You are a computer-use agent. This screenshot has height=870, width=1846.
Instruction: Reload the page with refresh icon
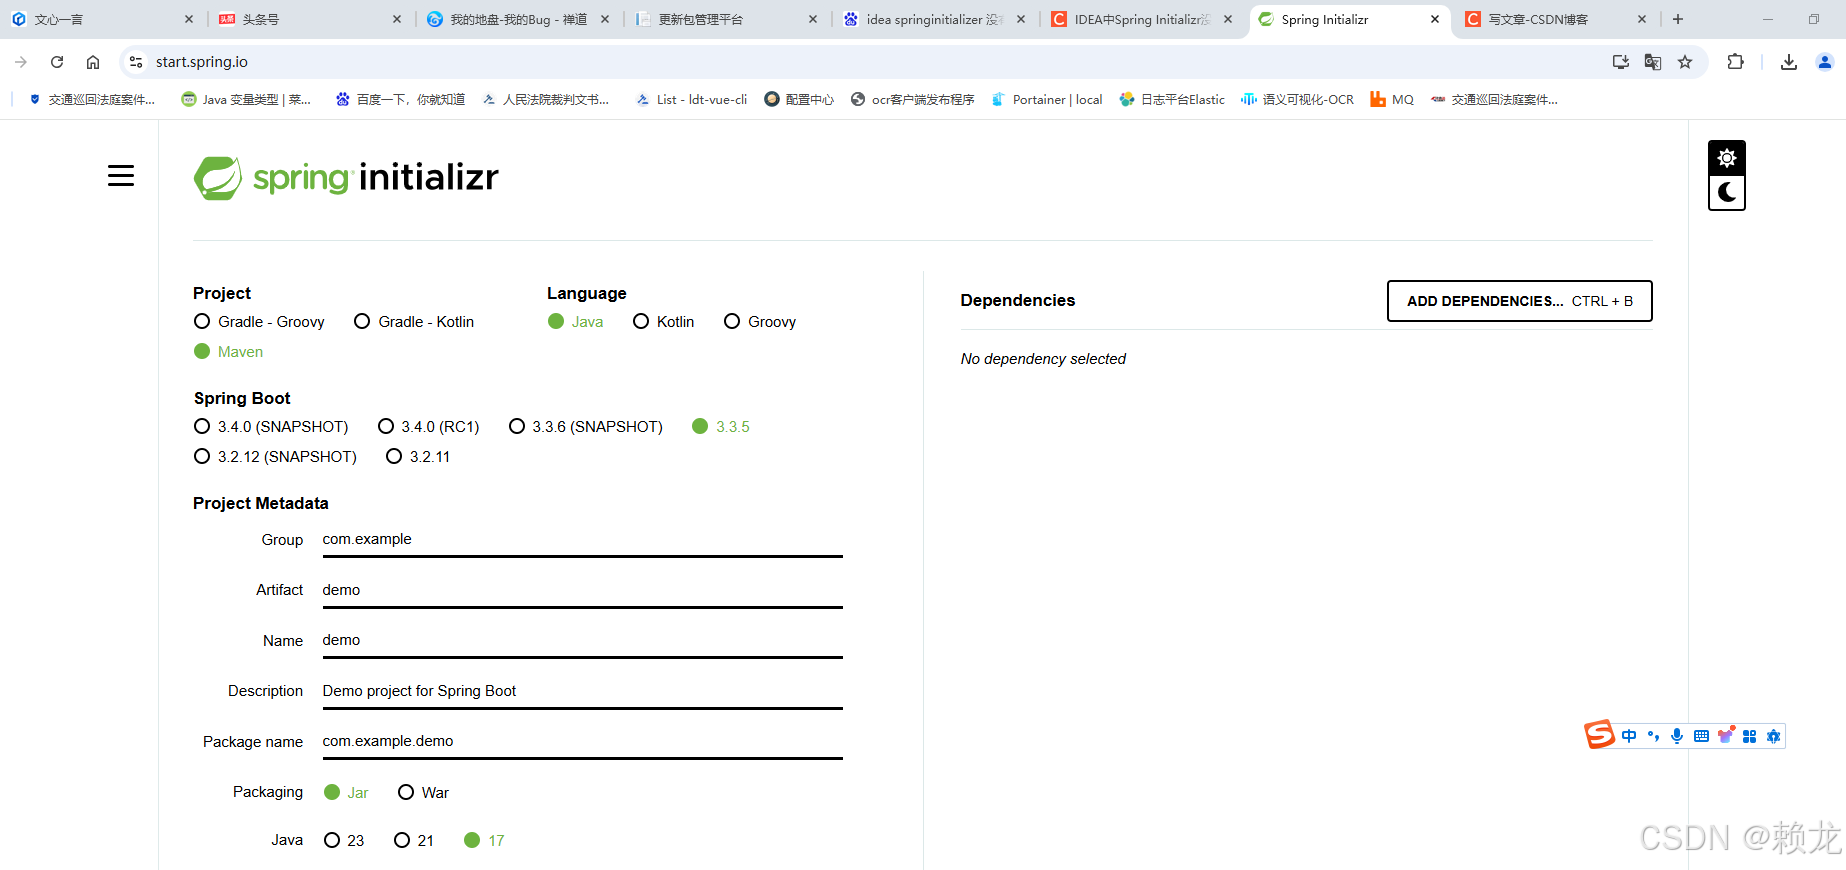pos(57,62)
